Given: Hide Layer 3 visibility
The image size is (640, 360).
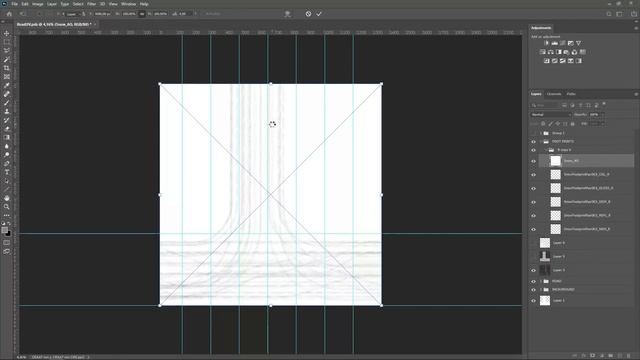Looking at the screenshot, I should pos(533,270).
